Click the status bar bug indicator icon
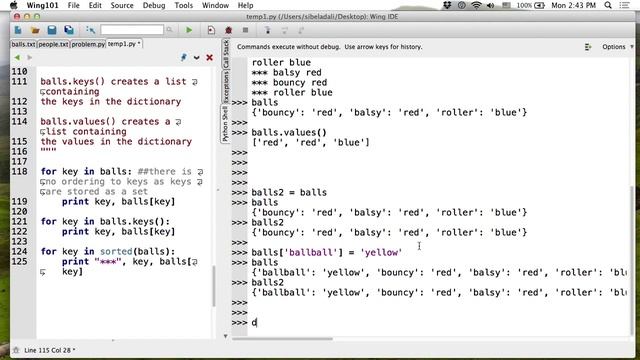The height and width of the screenshot is (360, 640). coord(16,350)
